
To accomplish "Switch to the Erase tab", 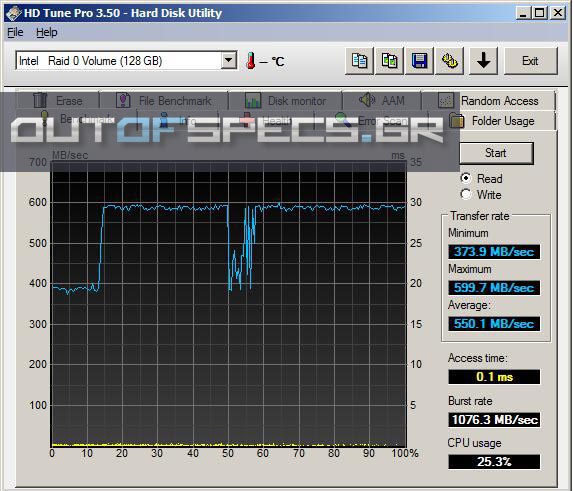I will point(58,100).
